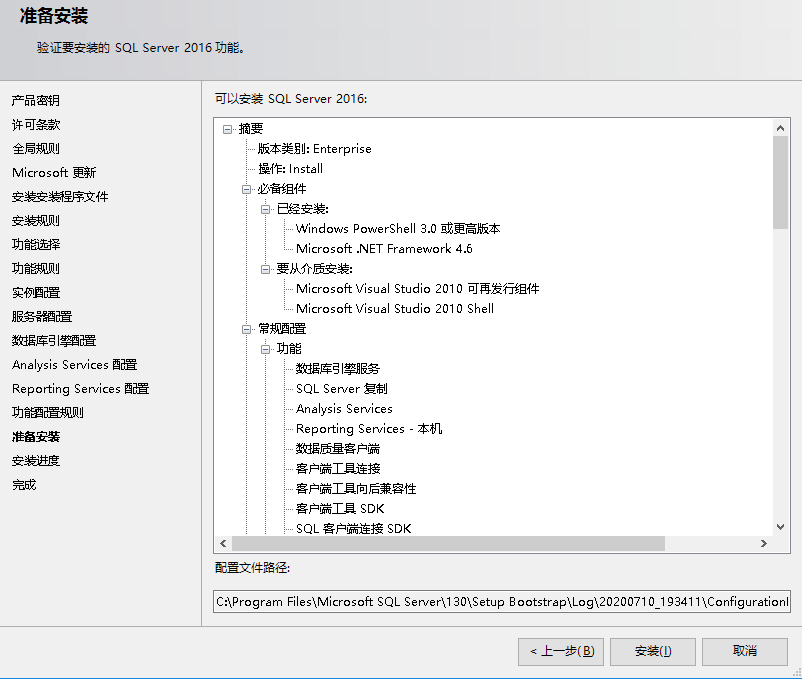Select 完成 step in sidebar
This screenshot has height=679, width=802.
[x=24, y=485]
